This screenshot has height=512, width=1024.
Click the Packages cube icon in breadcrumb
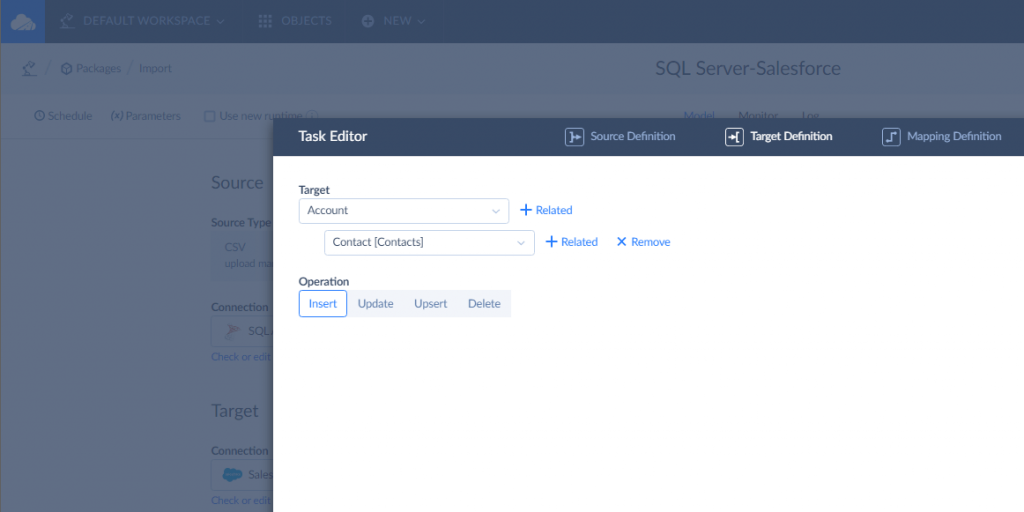click(66, 68)
